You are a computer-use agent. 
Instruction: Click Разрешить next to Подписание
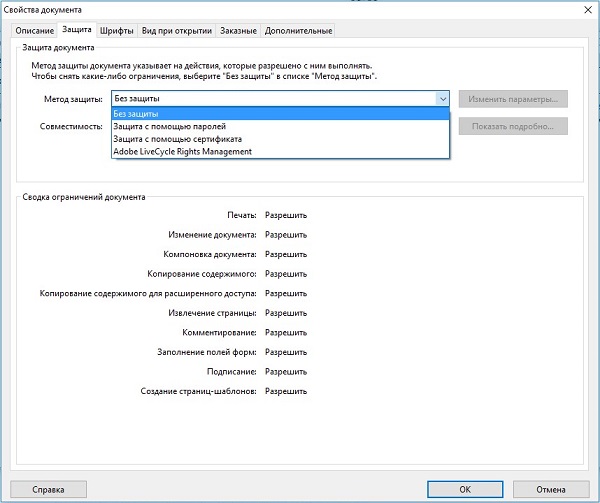pos(286,371)
